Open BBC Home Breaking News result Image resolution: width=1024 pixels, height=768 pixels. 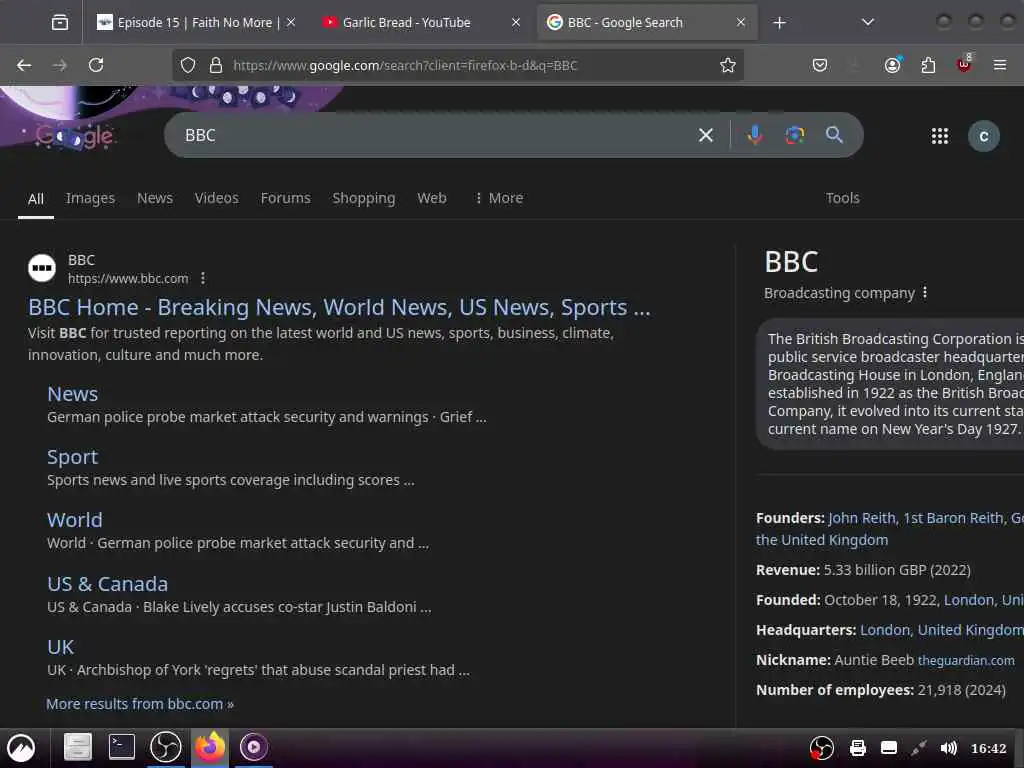pyautogui.click(x=339, y=307)
